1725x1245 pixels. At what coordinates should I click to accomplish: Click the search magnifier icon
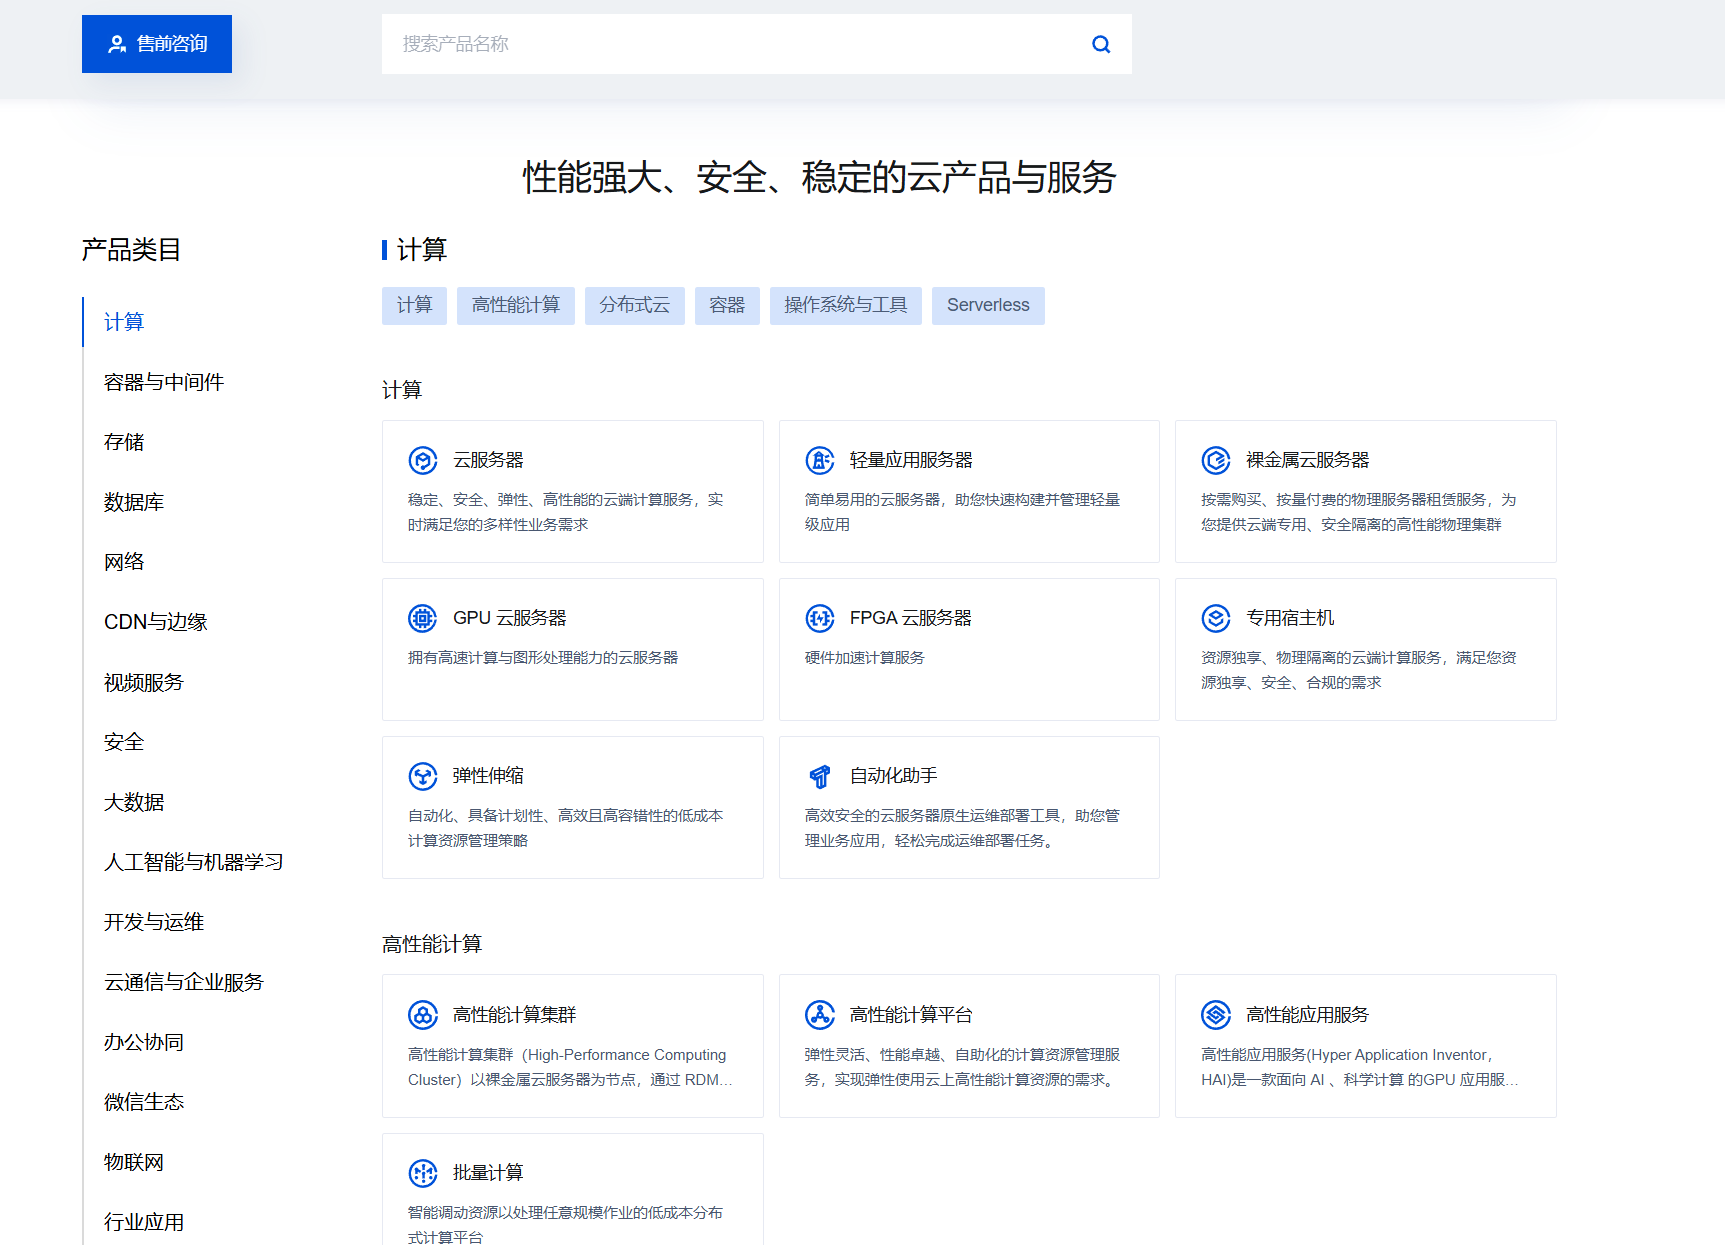pyautogui.click(x=1101, y=44)
